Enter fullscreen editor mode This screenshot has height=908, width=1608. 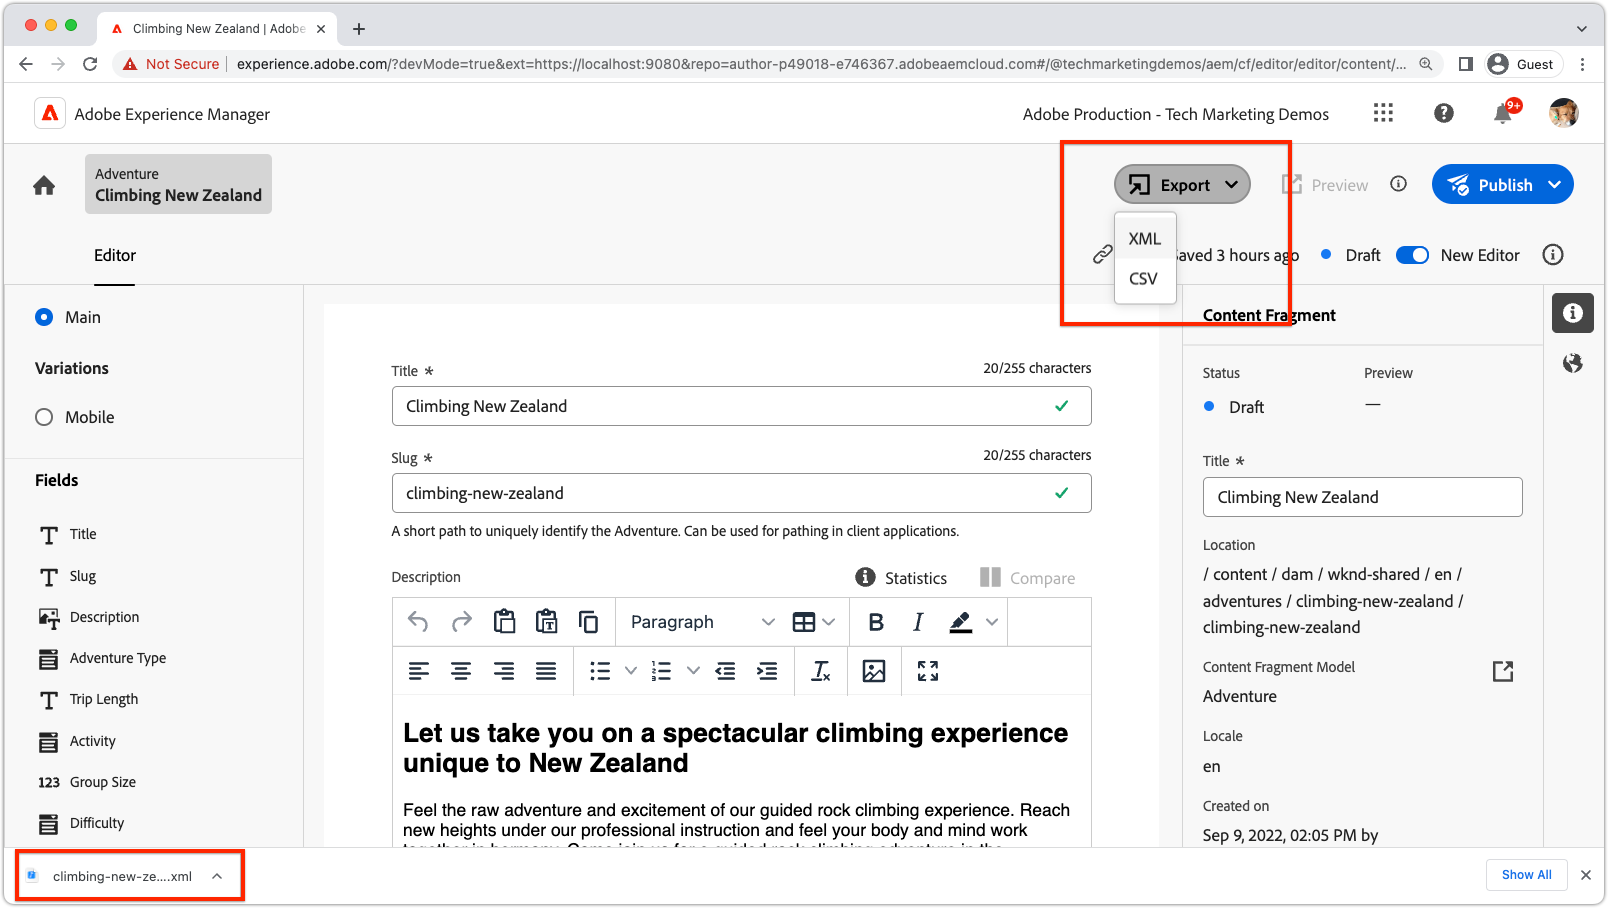928,671
